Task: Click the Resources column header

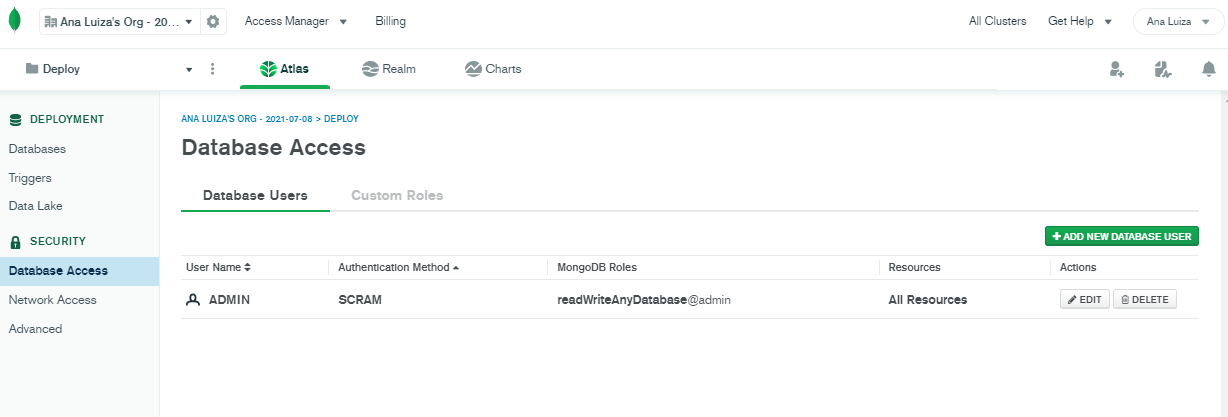Action: pyautogui.click(x=914, y=267)
